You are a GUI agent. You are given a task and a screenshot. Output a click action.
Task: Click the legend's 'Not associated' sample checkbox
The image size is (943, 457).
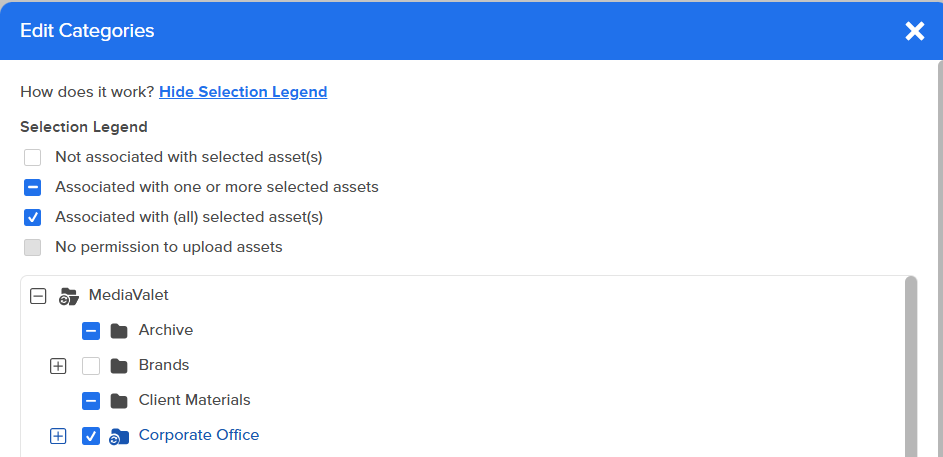[x=32, y=158]
